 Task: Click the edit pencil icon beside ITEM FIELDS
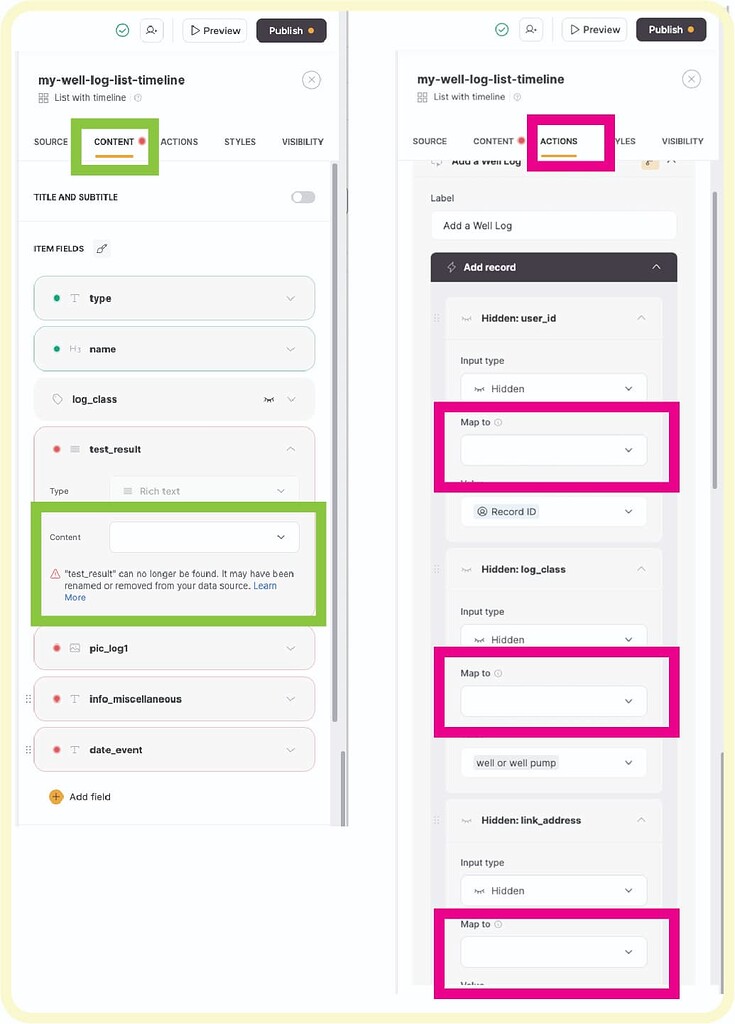point(103,248)
